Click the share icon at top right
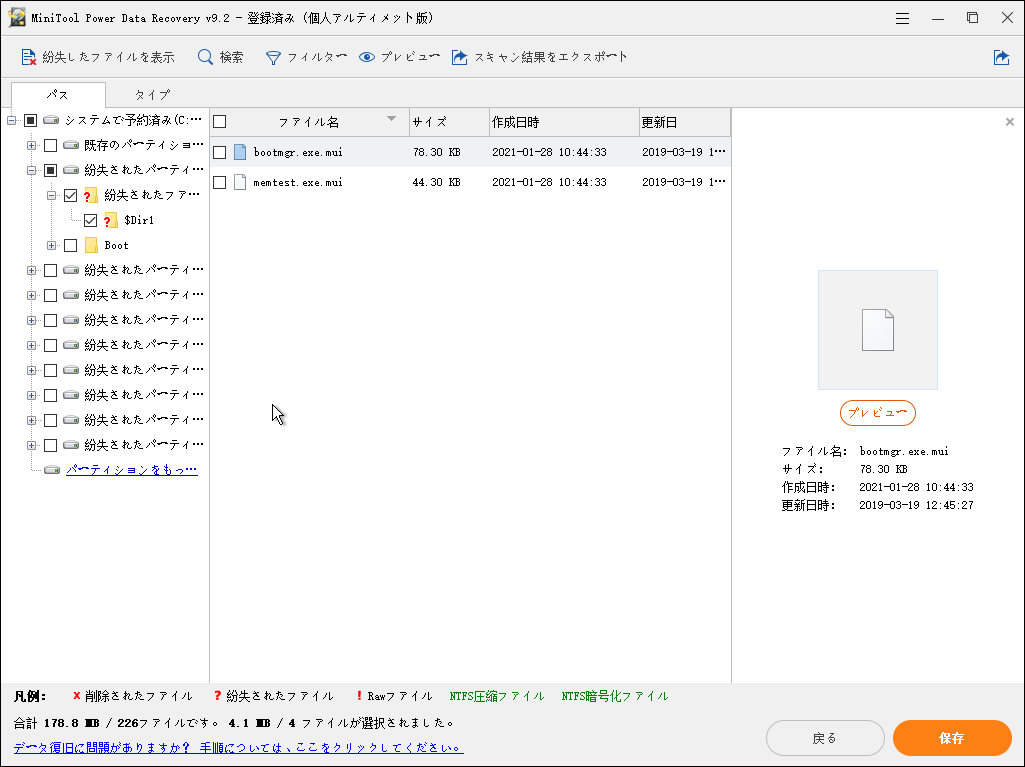 1002,57
